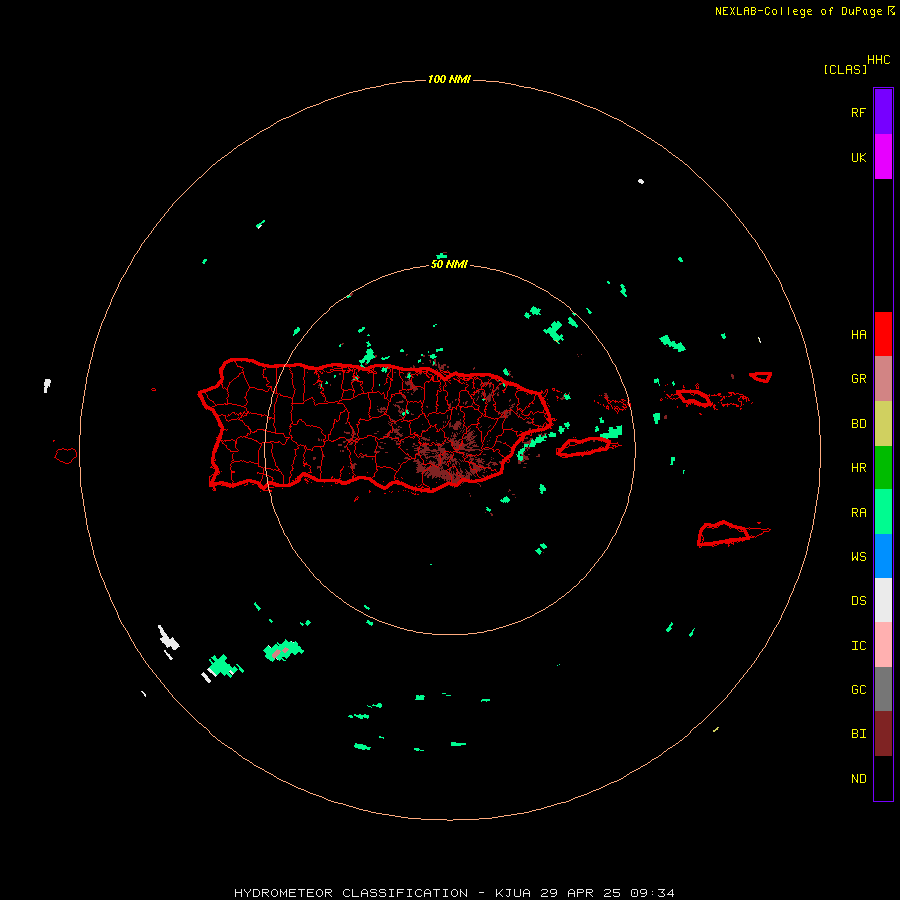The width and height of the screenshot is (900, 900).
Task: Pick the RA light green legend swatch
Action: coord(883,512)
